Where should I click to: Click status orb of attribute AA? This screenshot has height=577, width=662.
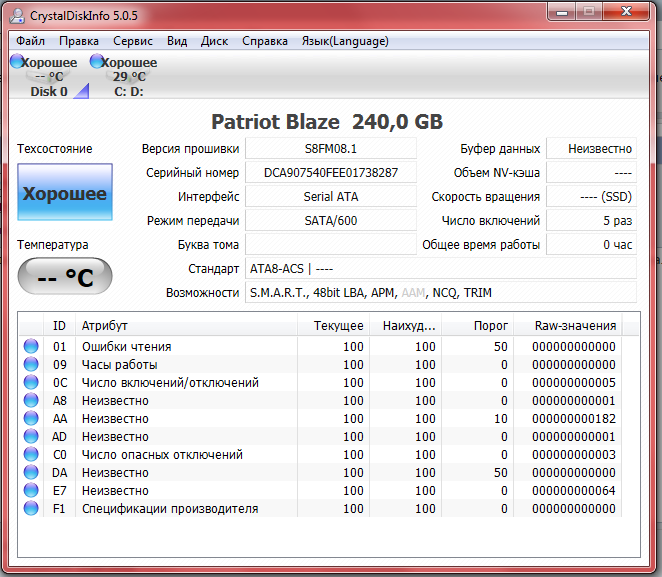31,418
